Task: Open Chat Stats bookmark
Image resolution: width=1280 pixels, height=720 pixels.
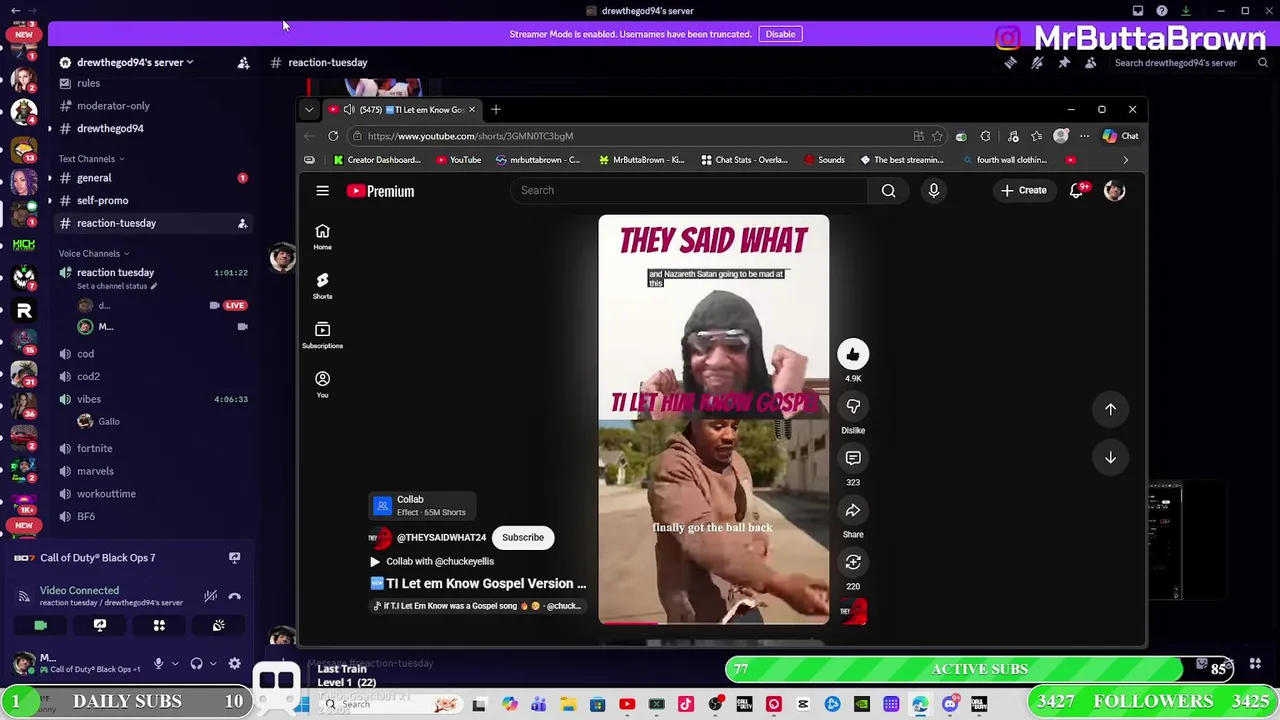Action: click(x=745, y=160)
